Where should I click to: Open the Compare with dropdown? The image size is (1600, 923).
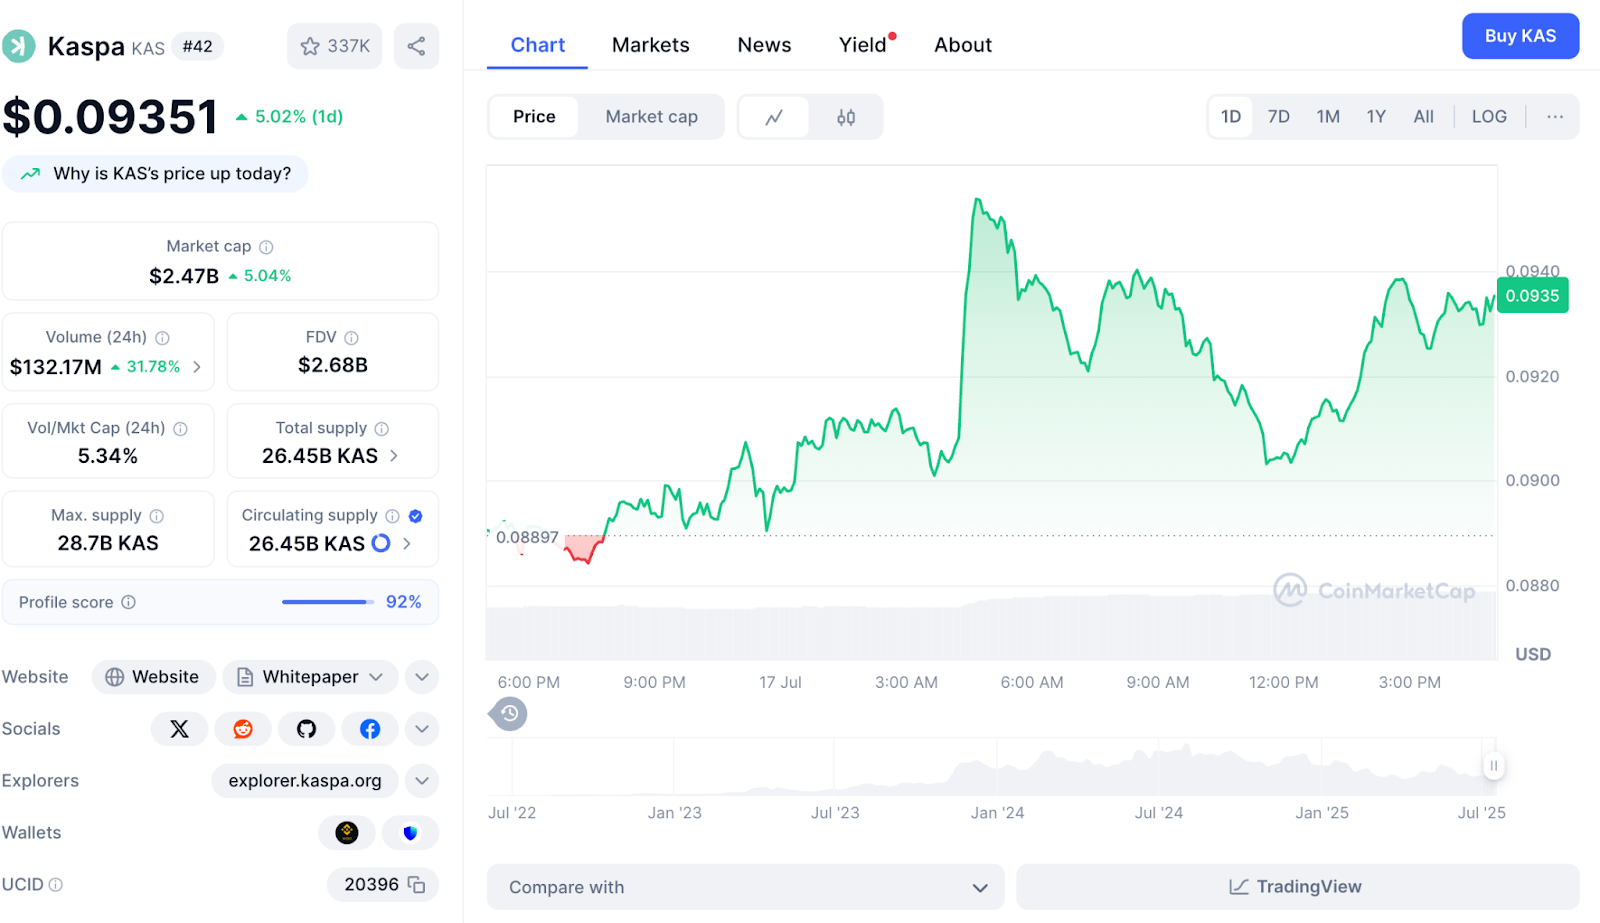pyautogui.click(x=745, y=887)
